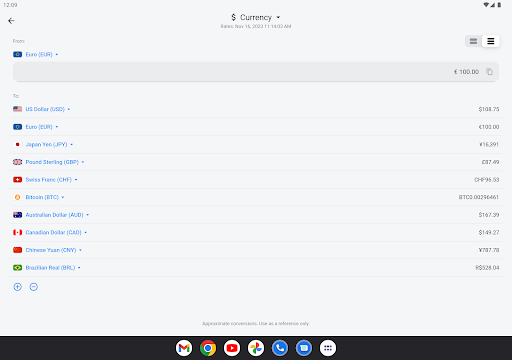This screenshot has height=360, width=512.
Task: Click the UK flag icon
Action: (18, 162)
